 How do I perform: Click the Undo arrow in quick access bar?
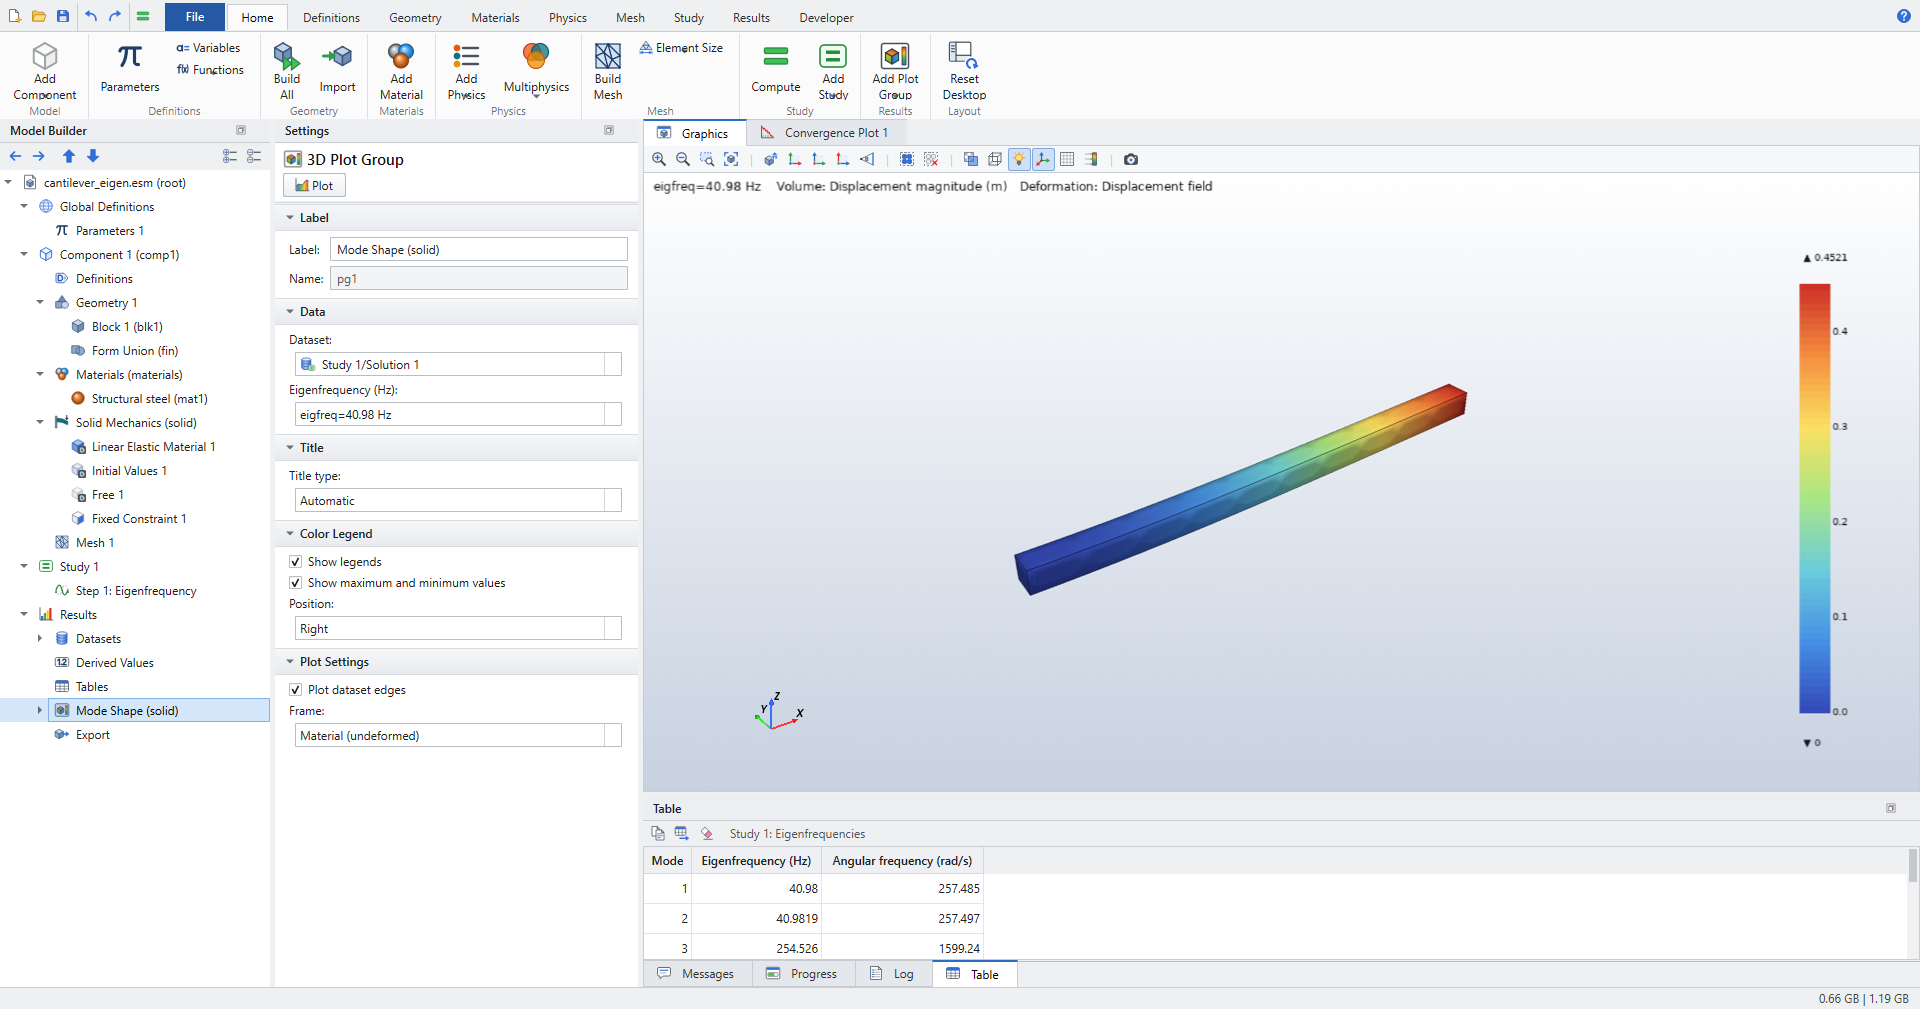[x=91, y=16]
